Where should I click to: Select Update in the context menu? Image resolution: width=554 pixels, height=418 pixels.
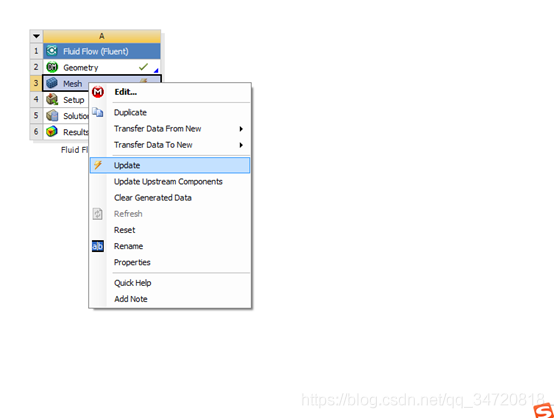(170, 165)
